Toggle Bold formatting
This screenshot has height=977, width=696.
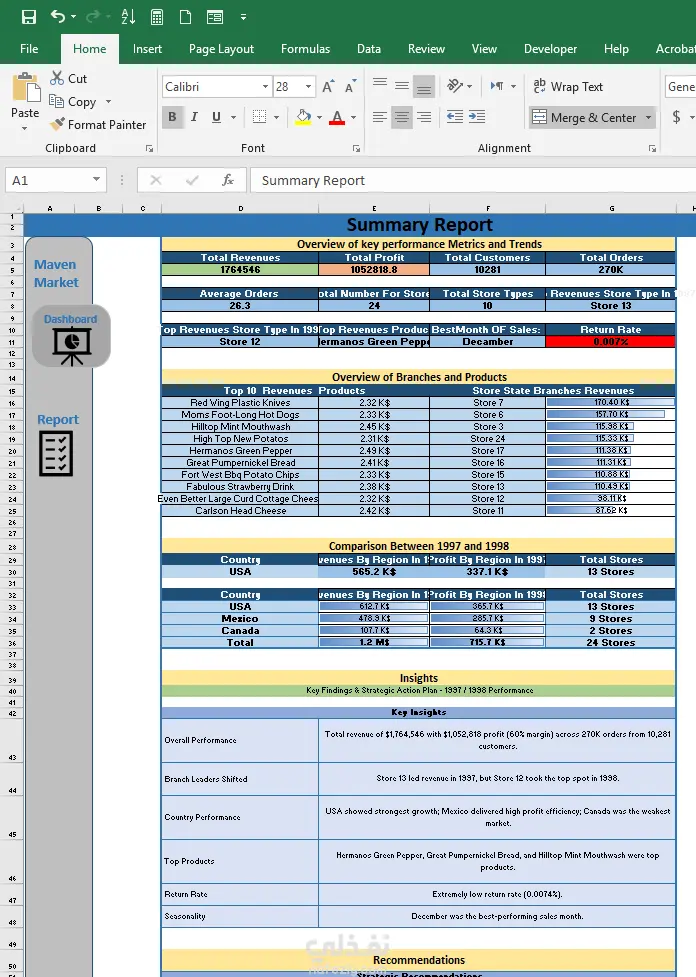(173, 117)
